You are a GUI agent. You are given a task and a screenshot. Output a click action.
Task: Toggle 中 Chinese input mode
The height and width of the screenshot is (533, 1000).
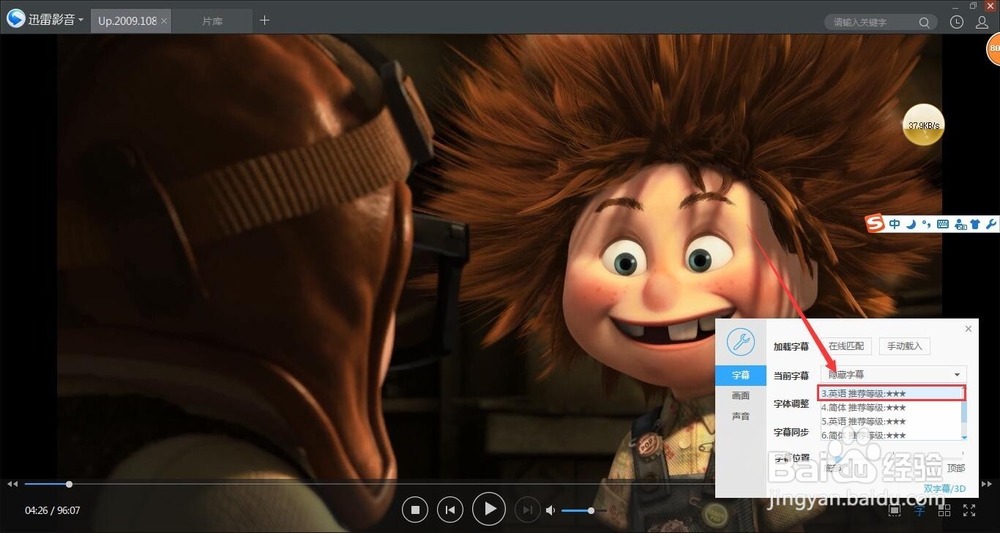tap(895, 224)
